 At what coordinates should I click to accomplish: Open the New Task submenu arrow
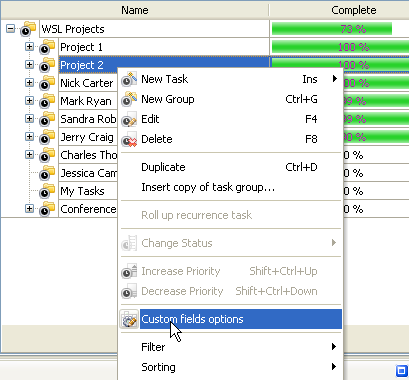point(334,79)
